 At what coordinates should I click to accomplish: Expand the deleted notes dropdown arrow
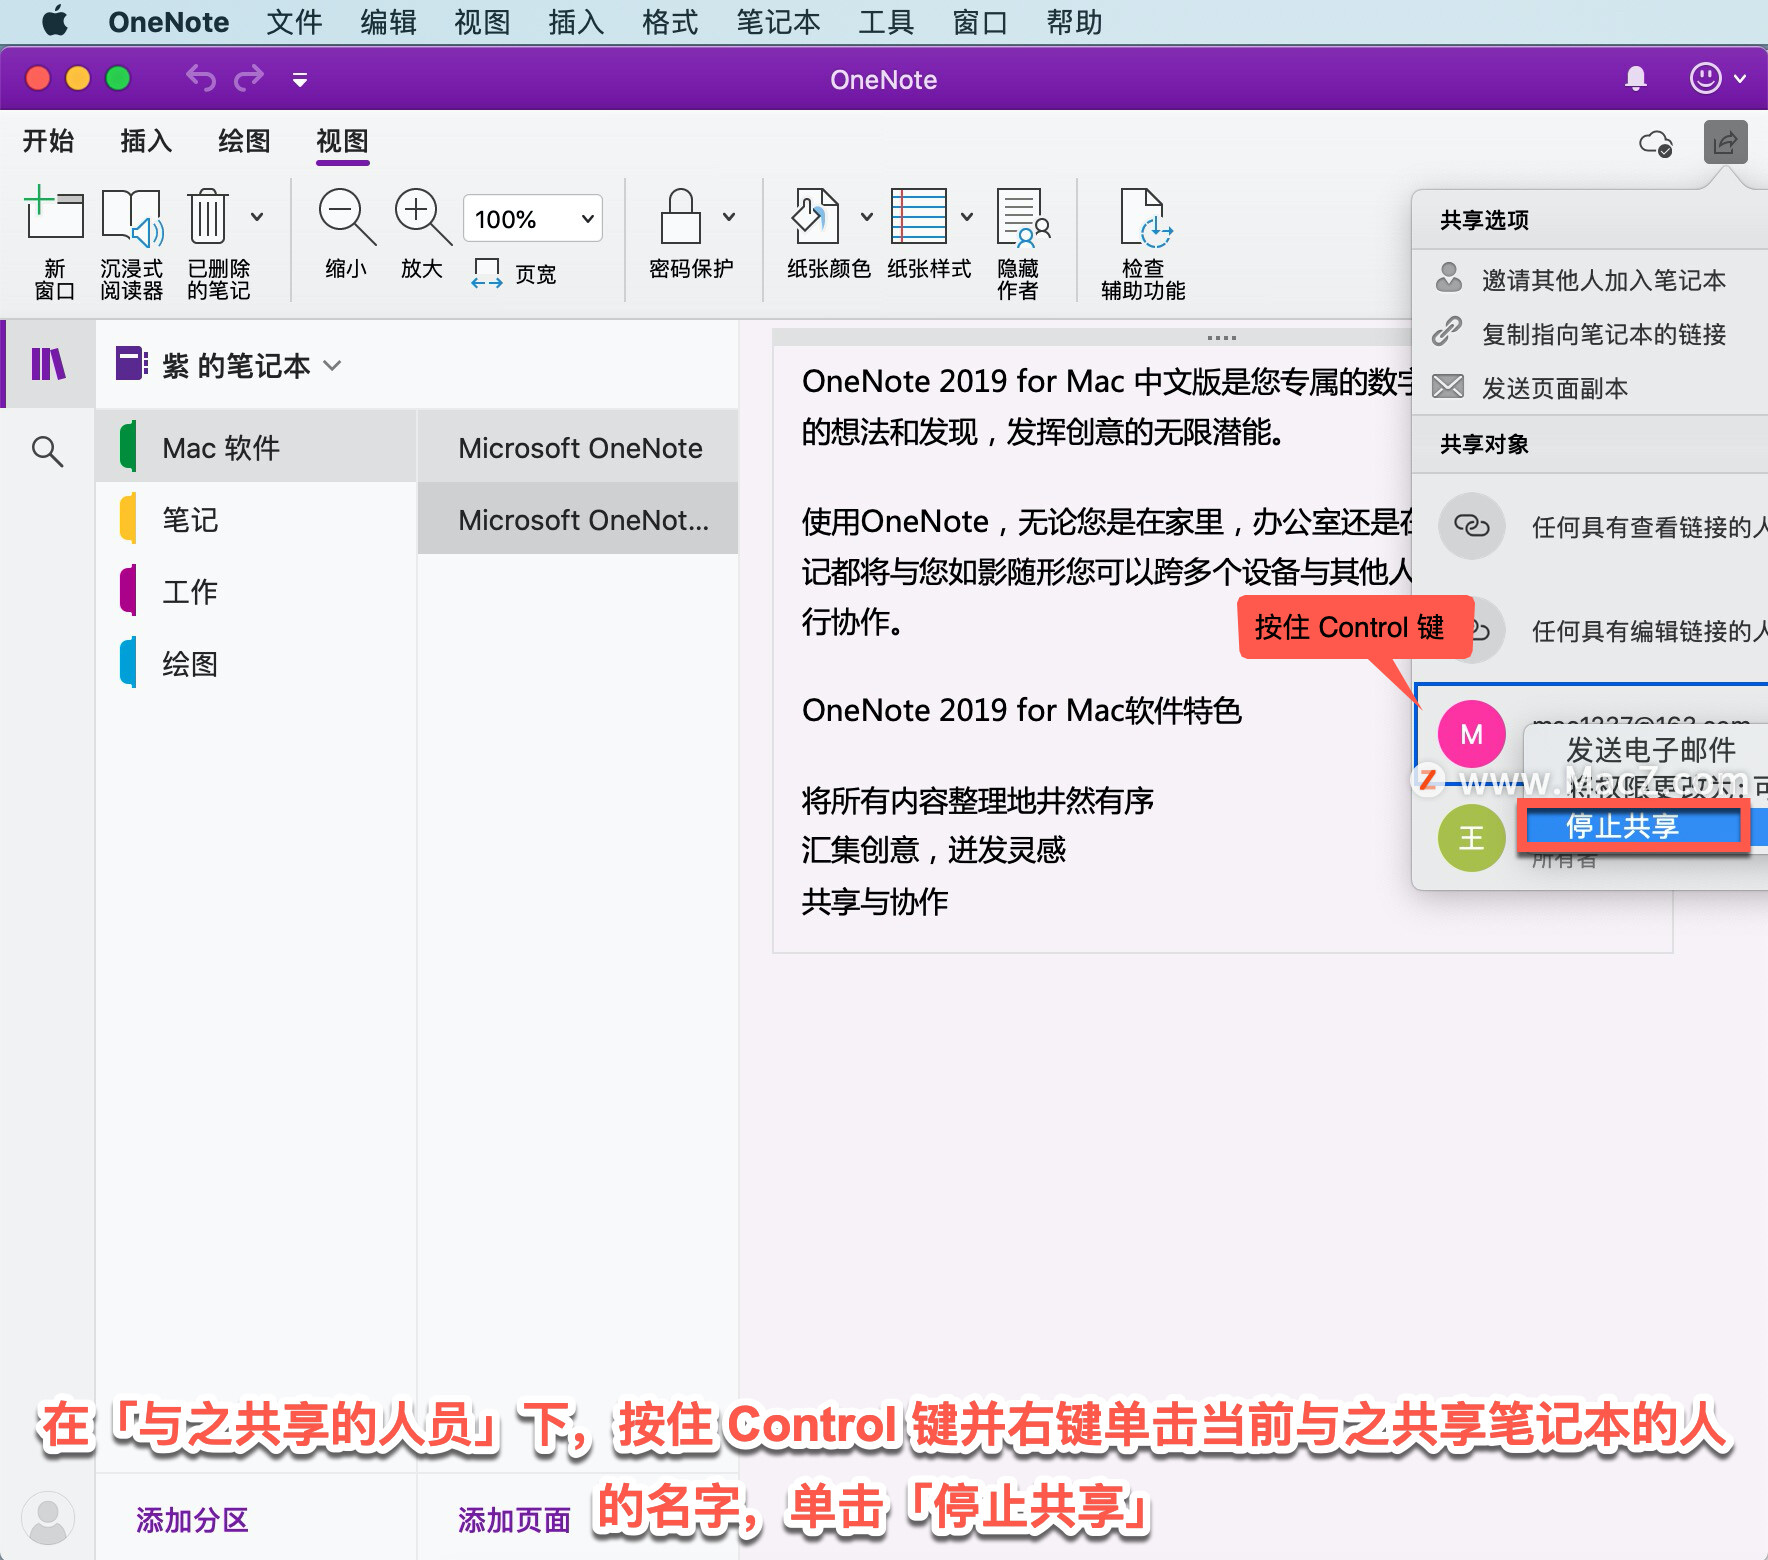pos(257,217)
